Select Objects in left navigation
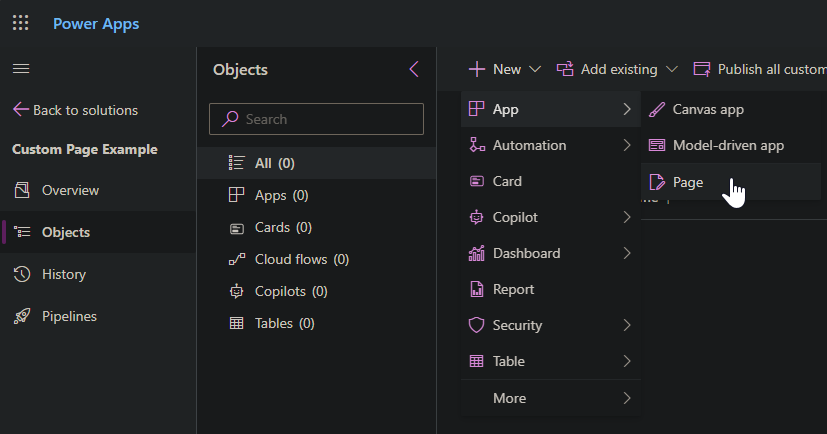The width and height of the screenshot is (827, 434). pyautogui.click(x=98, y=232)
